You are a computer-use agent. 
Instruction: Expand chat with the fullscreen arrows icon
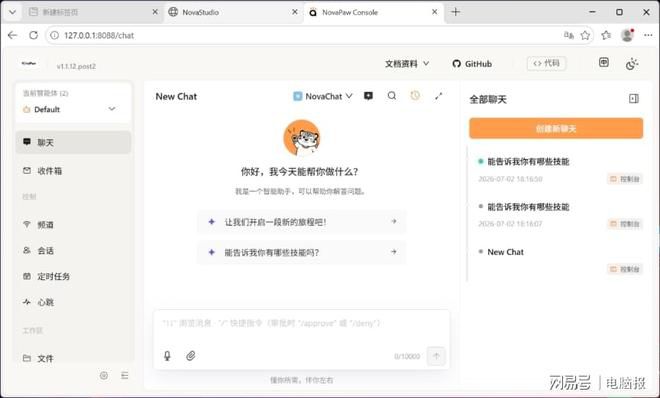click(439, 96)
